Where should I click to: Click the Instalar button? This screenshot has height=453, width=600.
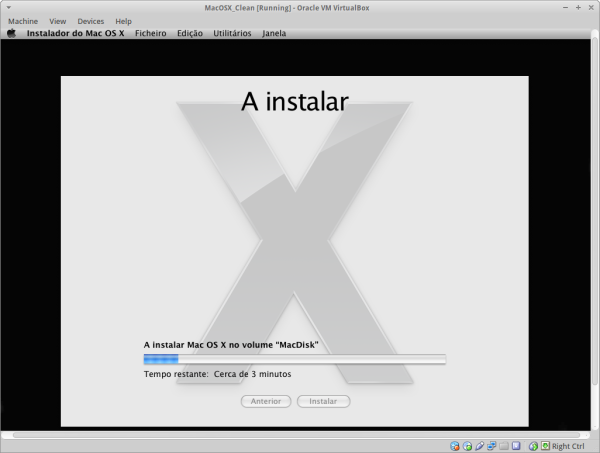(x=323, y=401)
